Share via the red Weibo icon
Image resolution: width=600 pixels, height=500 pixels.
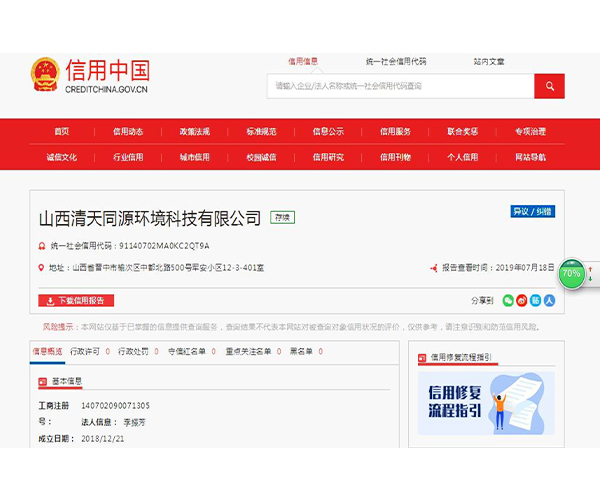pyautogui.click(x=522, y=301)
